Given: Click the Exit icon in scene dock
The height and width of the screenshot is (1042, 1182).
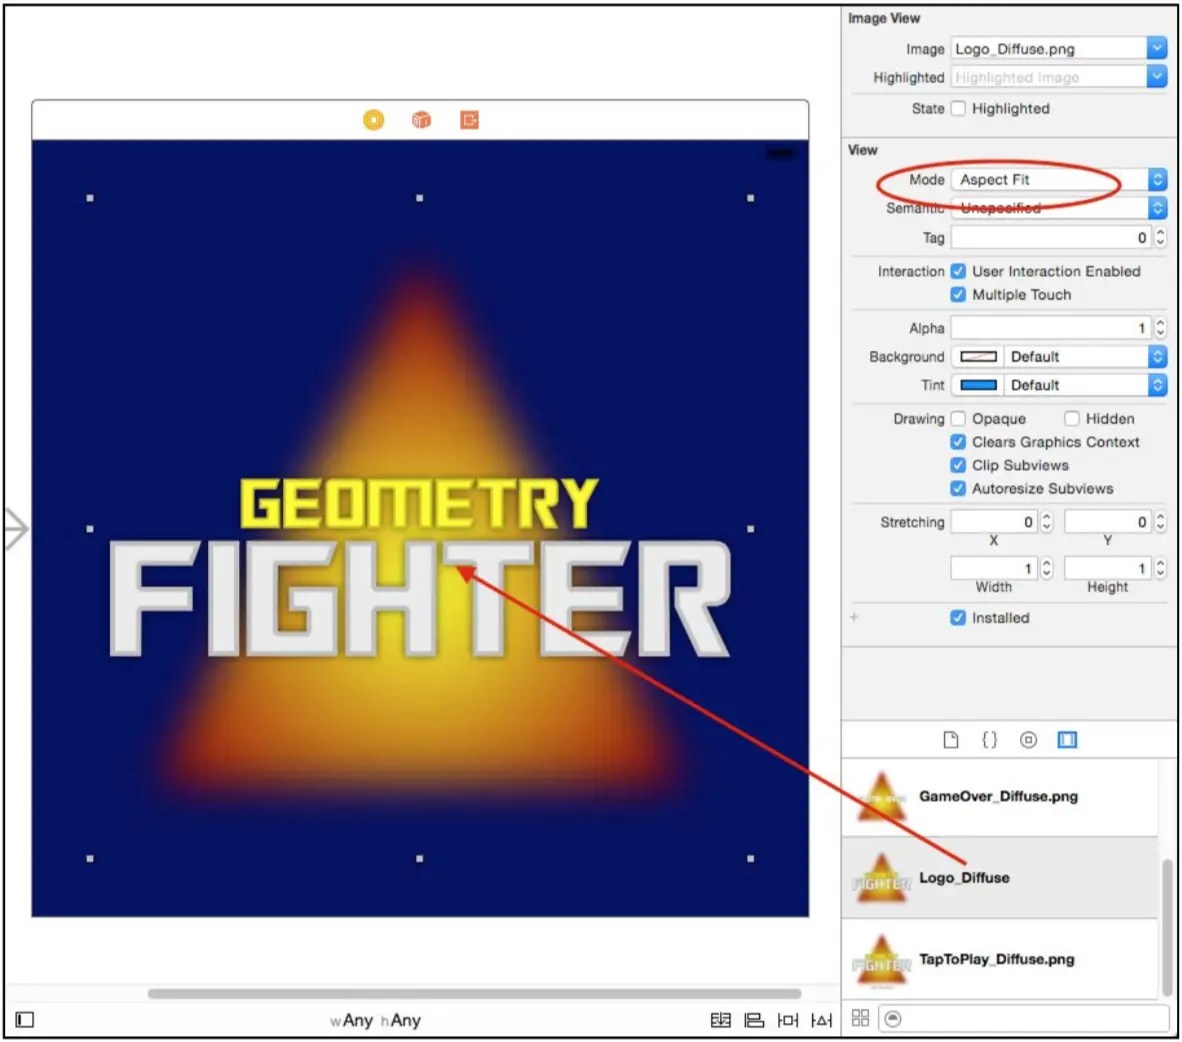Looking at the screenshot, I should 469,120.
